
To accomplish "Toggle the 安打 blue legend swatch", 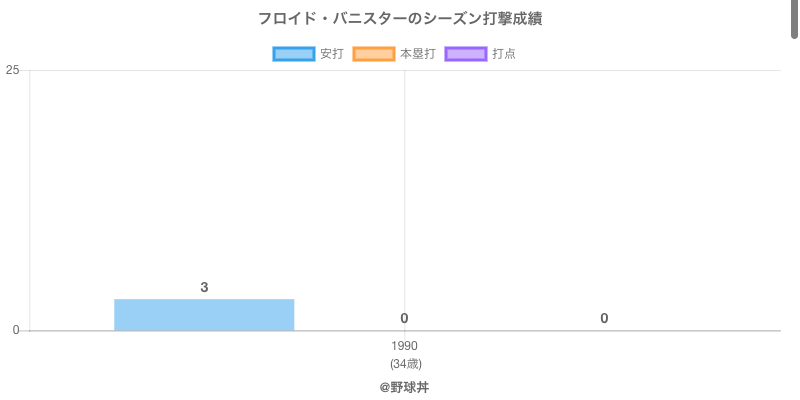I will pyautogui.click(x=294, y=54).
